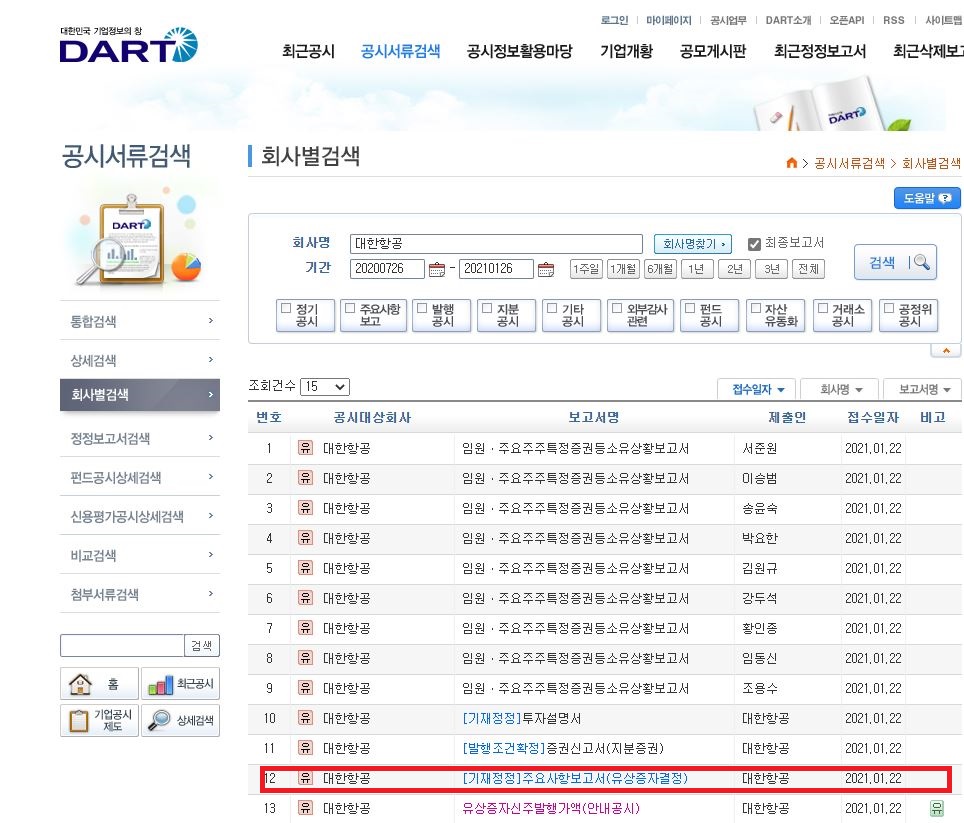Click 유 market icon in row 10
The width and height of the screenshot is (964, 823).
(306, 717)
